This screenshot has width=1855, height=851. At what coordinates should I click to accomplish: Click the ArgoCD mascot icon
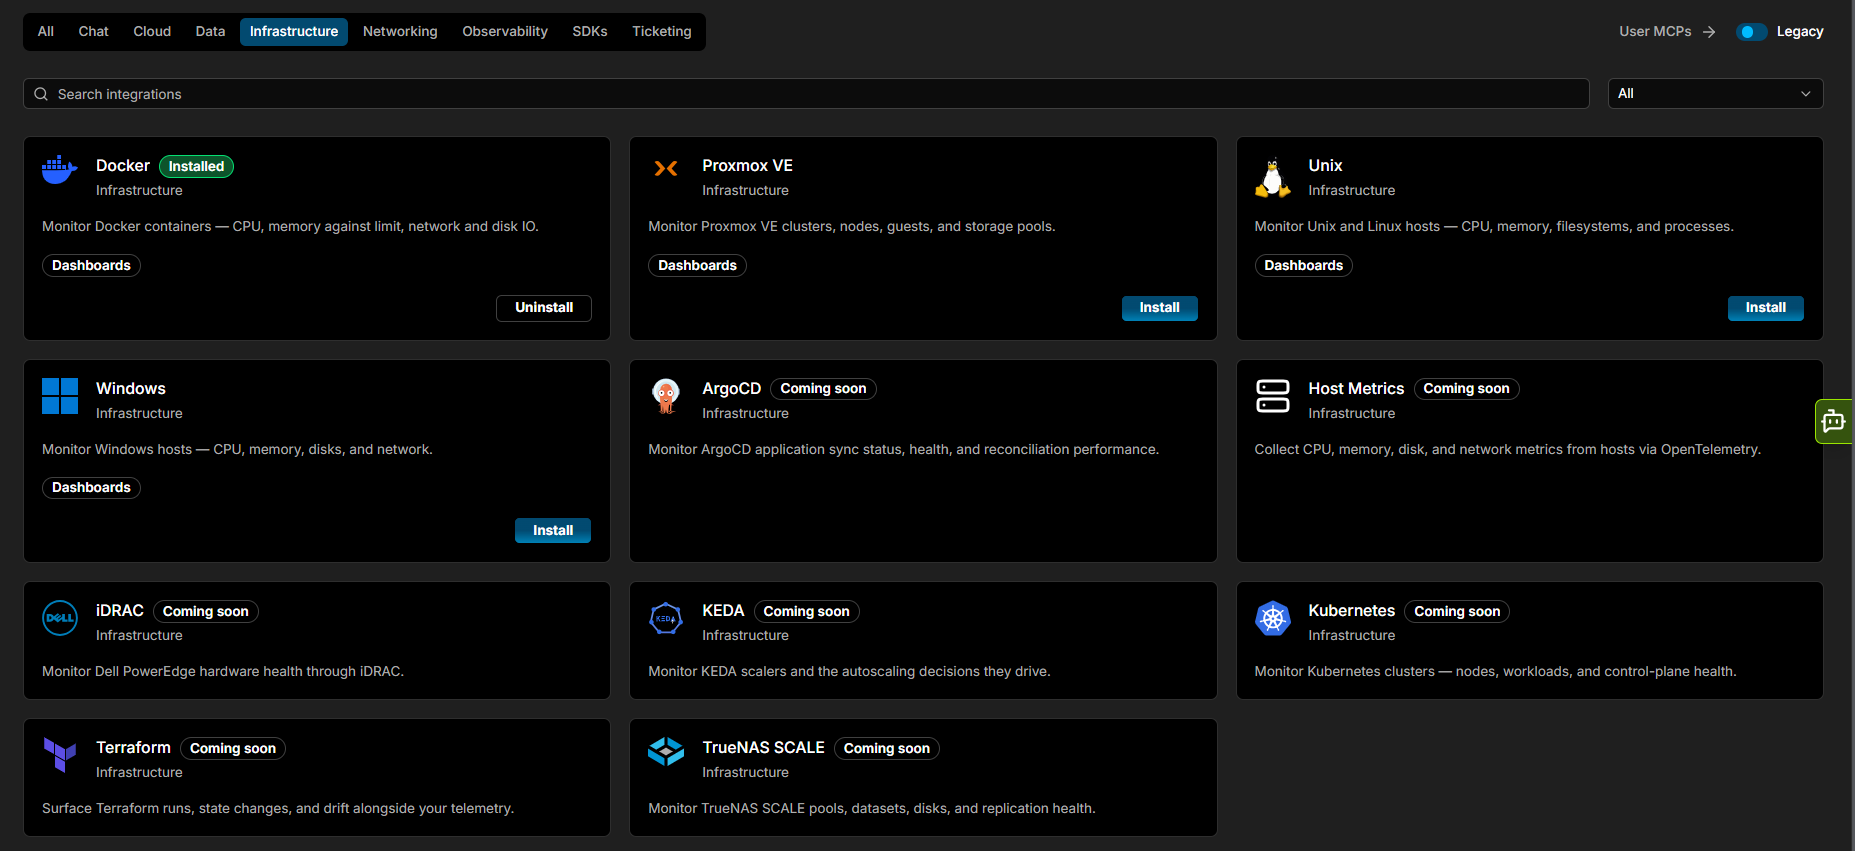[666, 396]
